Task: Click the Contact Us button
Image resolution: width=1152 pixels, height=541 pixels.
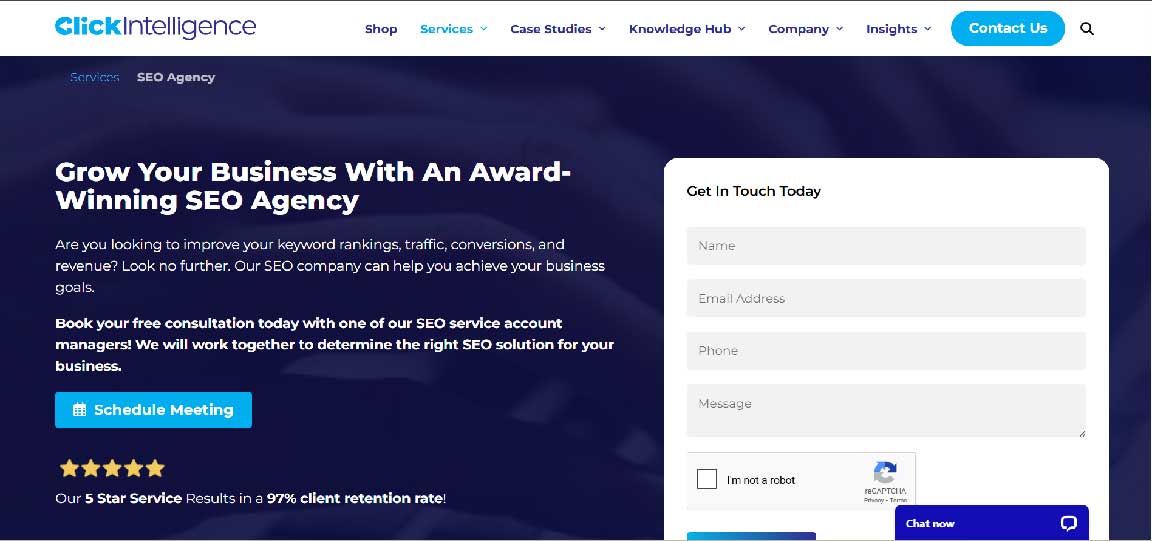Action: pyautogui.click(x=1007, y=28)
